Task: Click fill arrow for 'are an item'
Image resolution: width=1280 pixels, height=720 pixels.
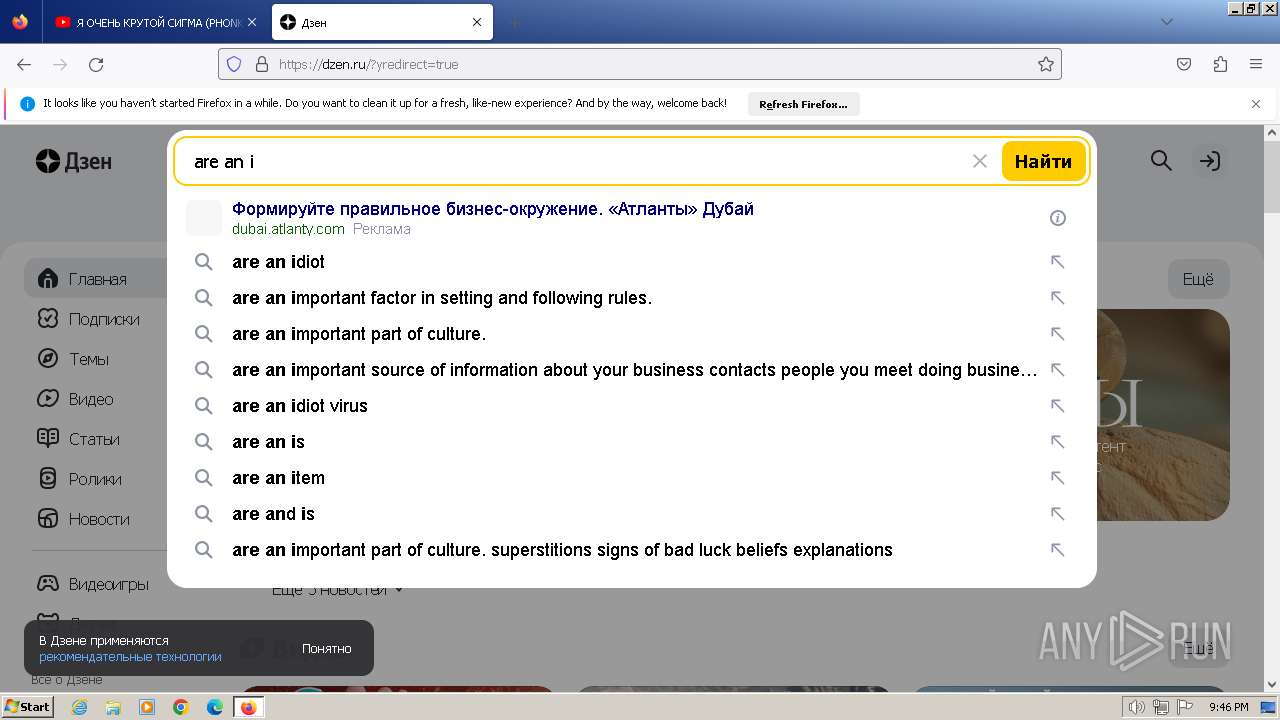Action: pos(1057,478)
